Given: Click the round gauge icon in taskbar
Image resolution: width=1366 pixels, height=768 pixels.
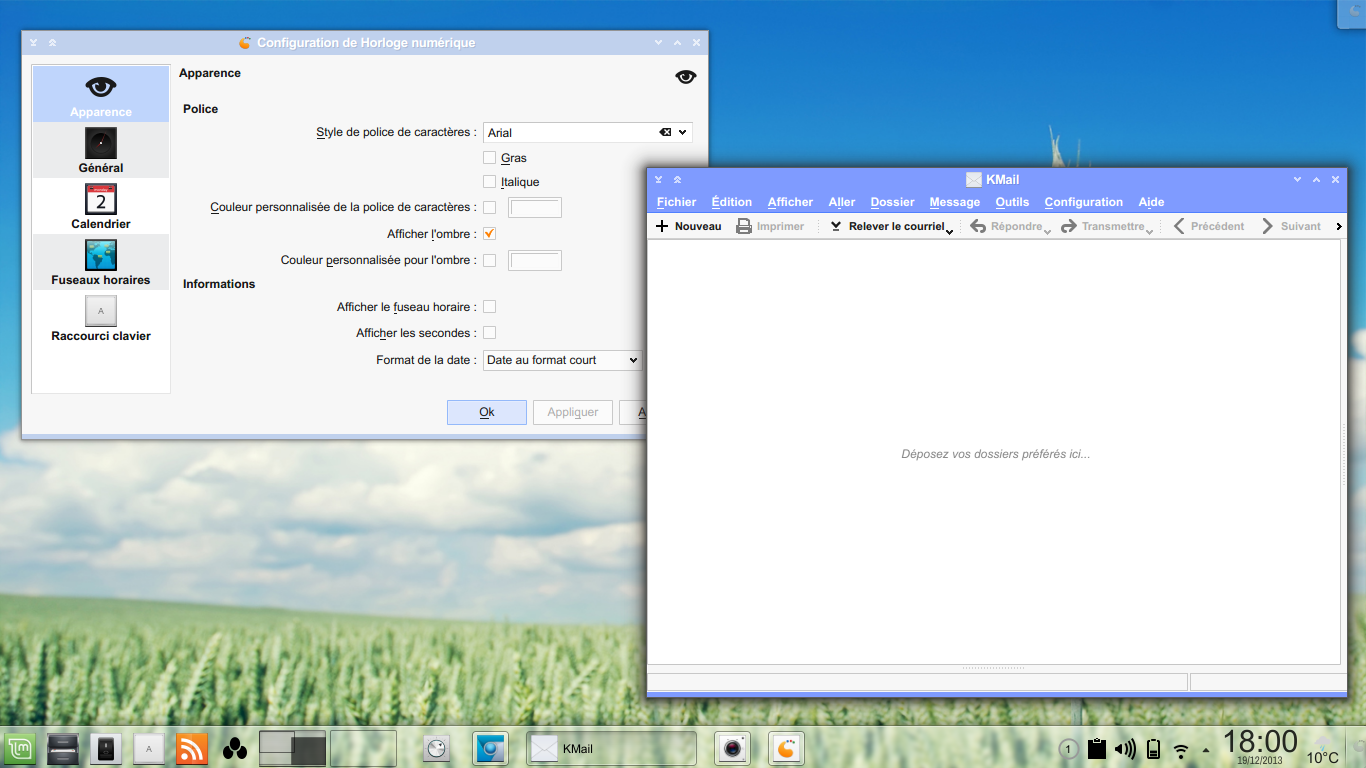Looking at the screenshot, I should click(x=437, y=748).
